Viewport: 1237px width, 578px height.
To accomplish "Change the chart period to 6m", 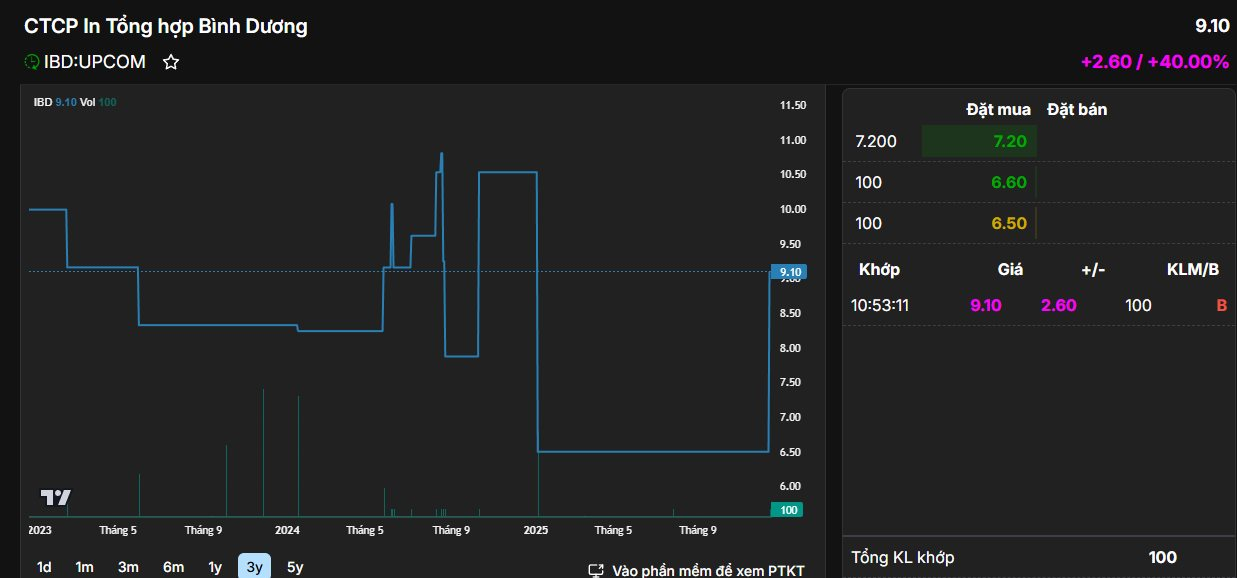I will [173, 567].
